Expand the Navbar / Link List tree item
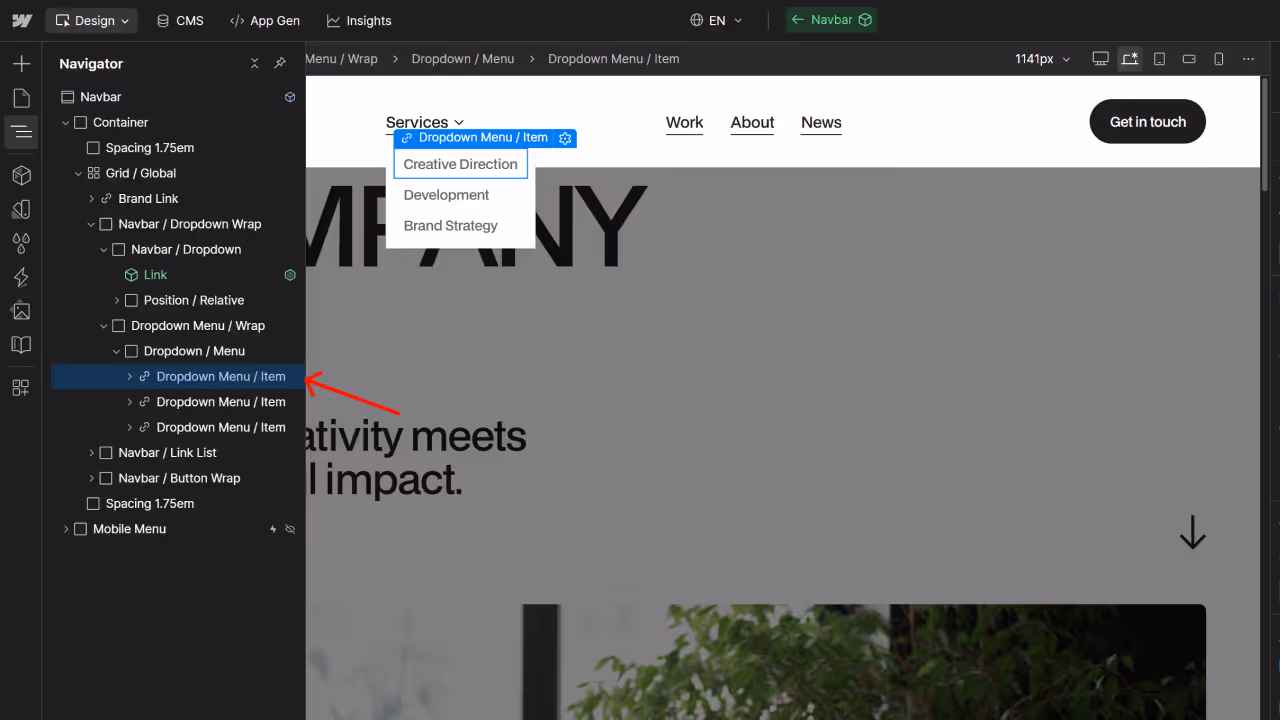The image size is (1280, 720). pyautogui.click(x=90, y=452)
